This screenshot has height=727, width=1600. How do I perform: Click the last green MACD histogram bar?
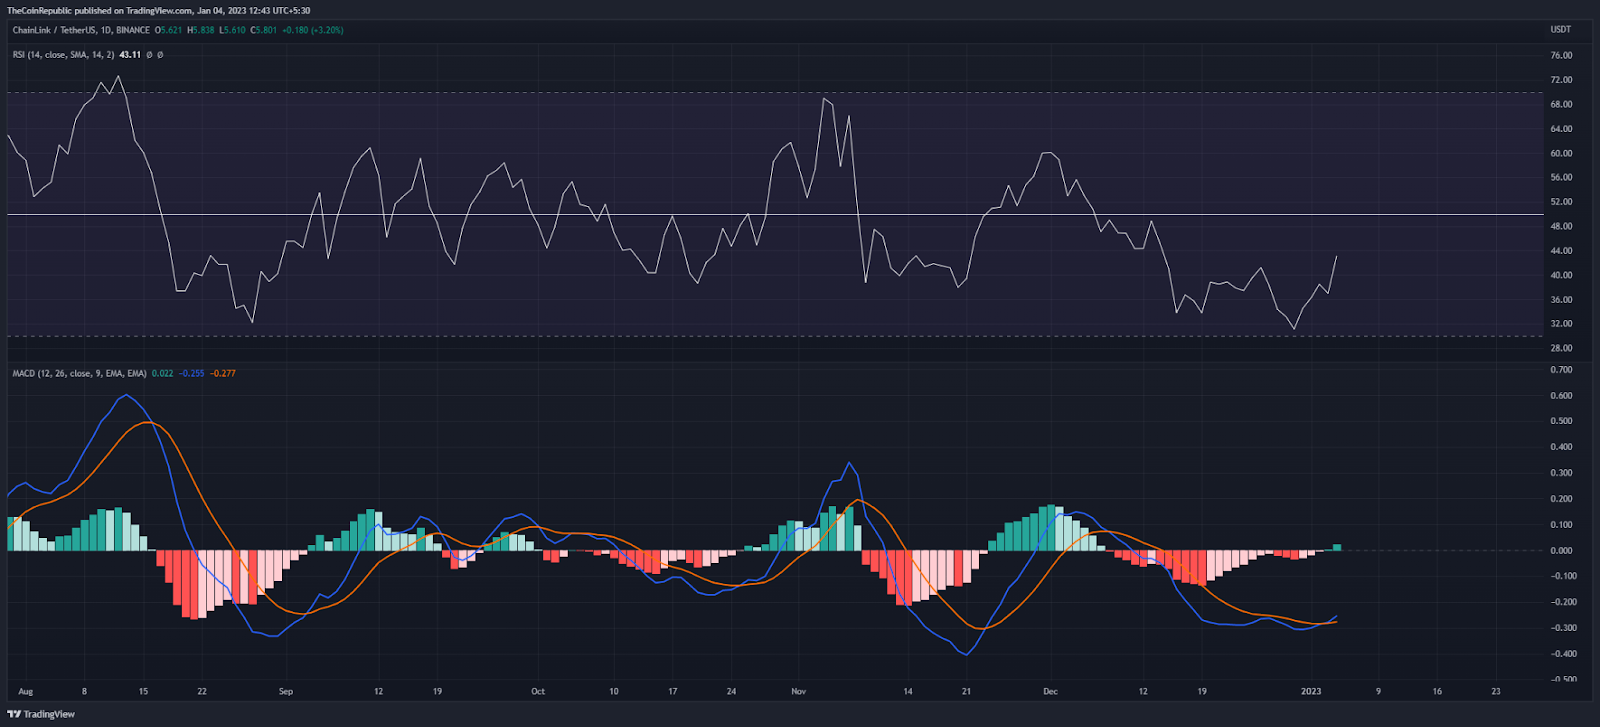point(1337,547)
